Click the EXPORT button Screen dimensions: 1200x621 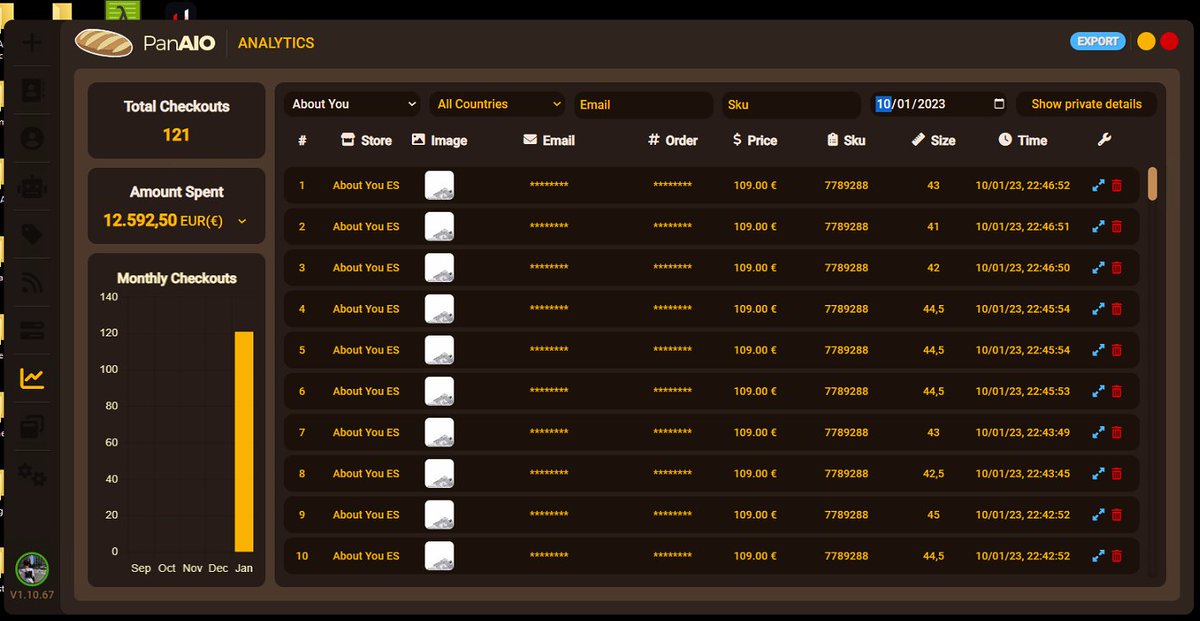[1098, 40]
